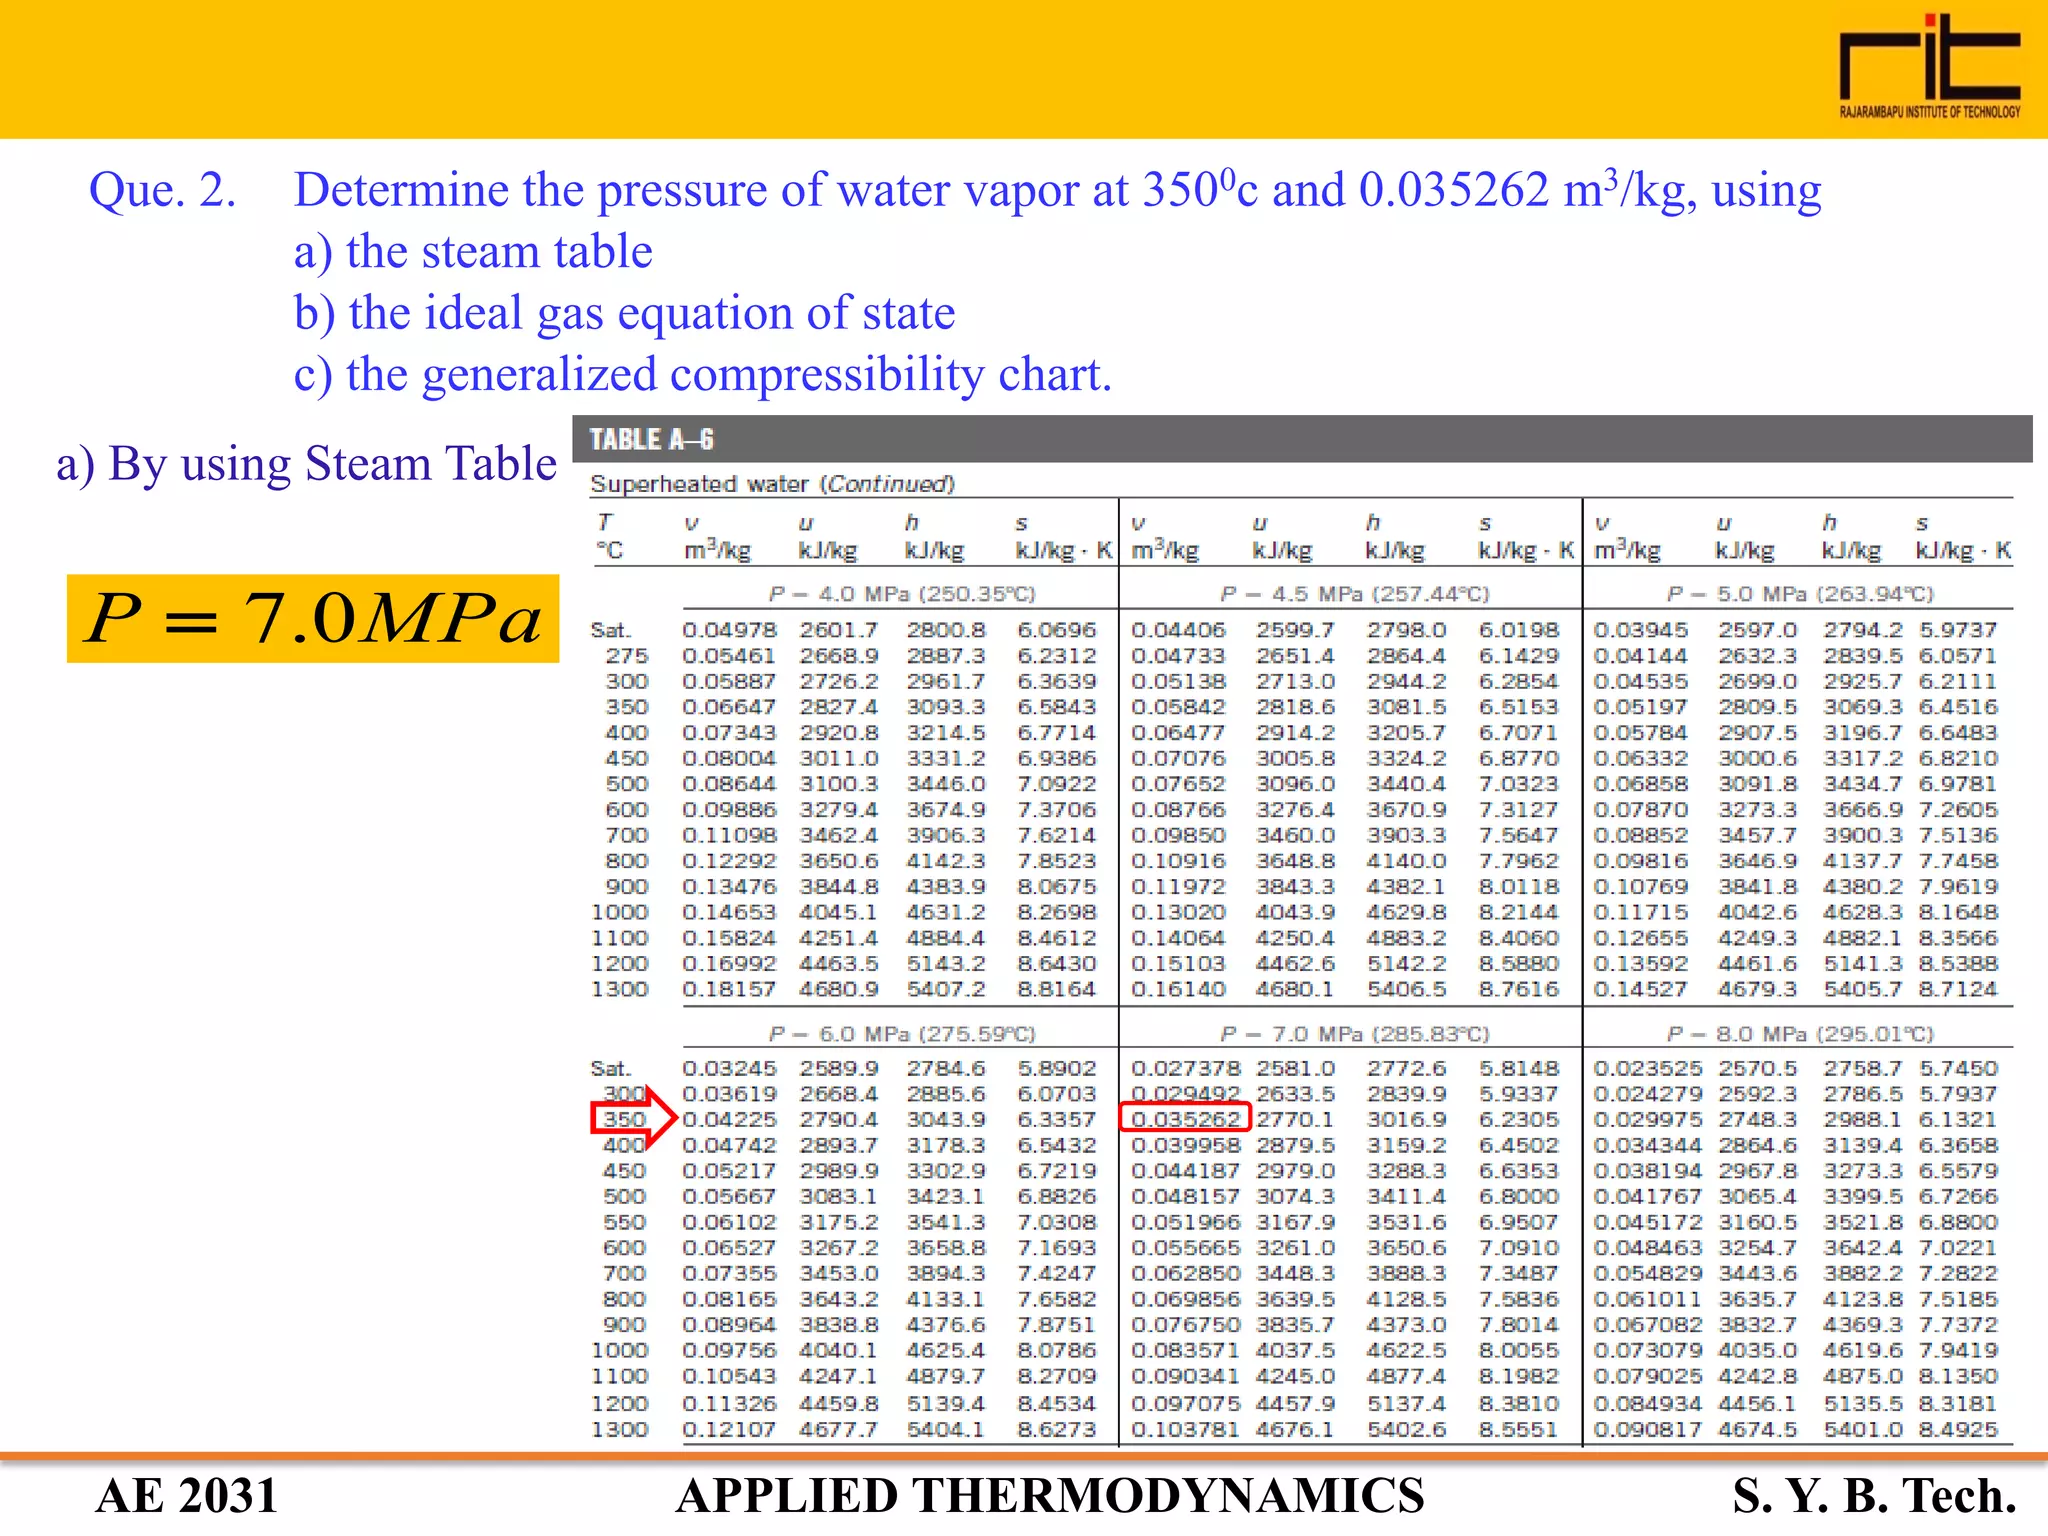
Task: Click enthalpy value 3016.9
Action: pos(1406,1120)
